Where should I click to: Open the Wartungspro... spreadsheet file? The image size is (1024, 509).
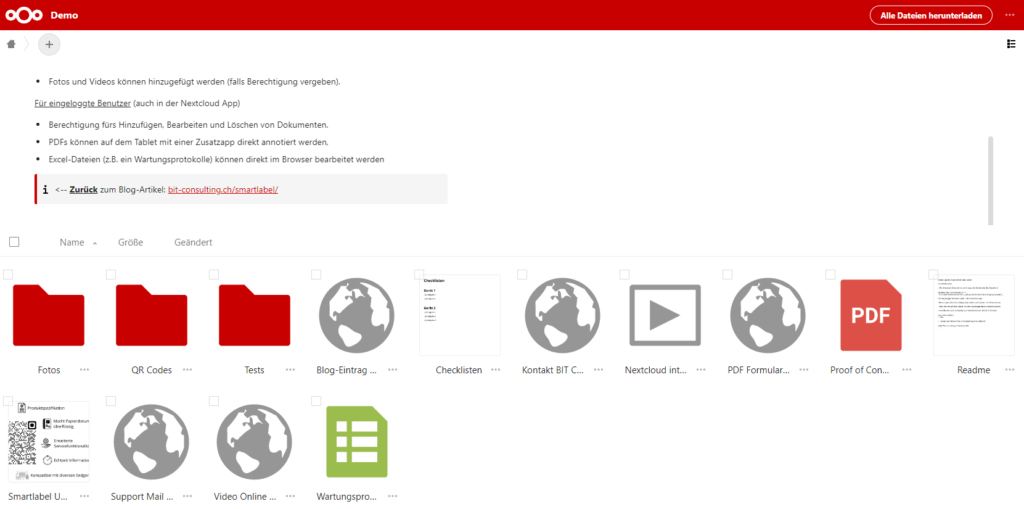(356, 442)
